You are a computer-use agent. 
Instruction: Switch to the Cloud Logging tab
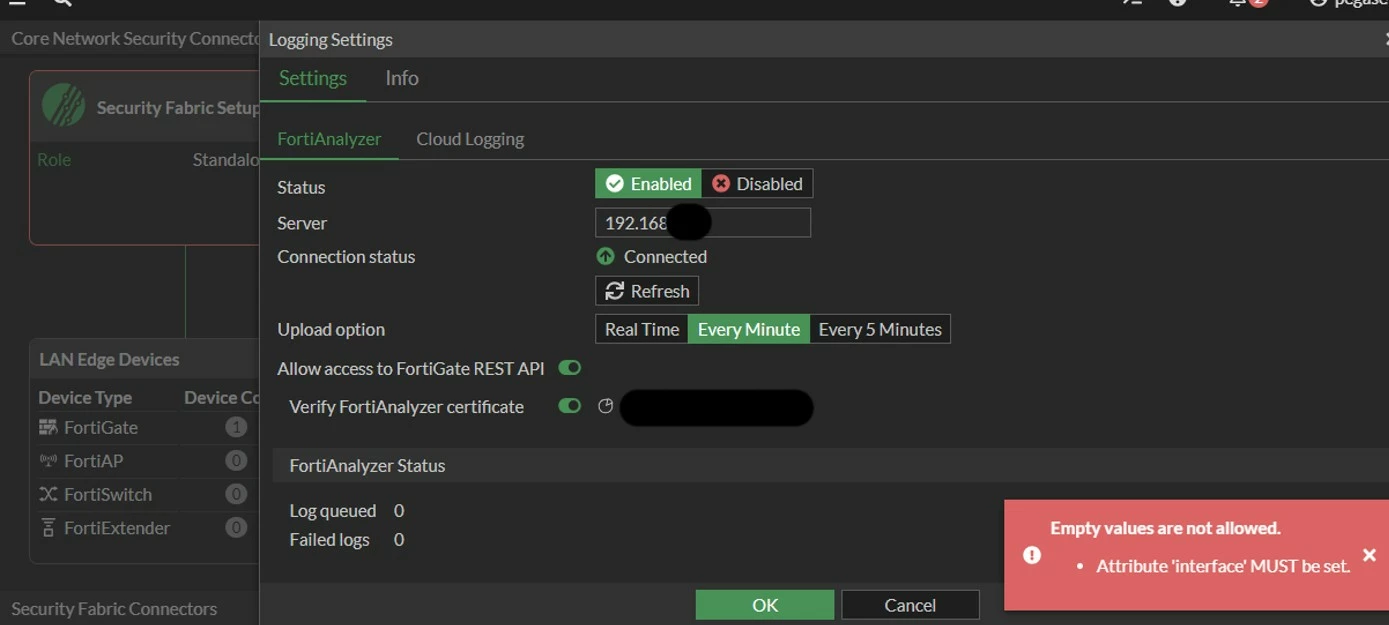pyautogui.click(x=470, y=139)
